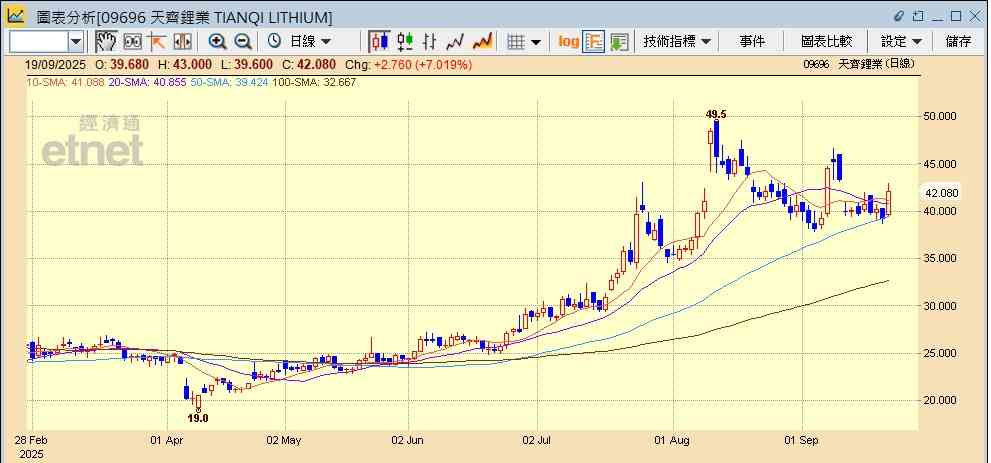This screenshot has height=463, width=991.
Task: Open the 設定 settings dropdown
Action: (x=901, y=42)
